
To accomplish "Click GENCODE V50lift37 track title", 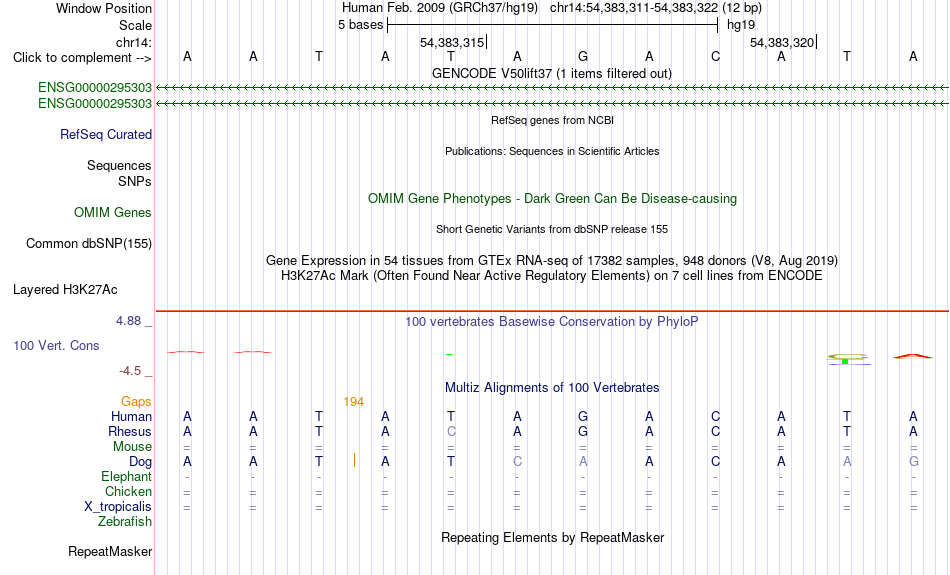I will pos(551,73).
